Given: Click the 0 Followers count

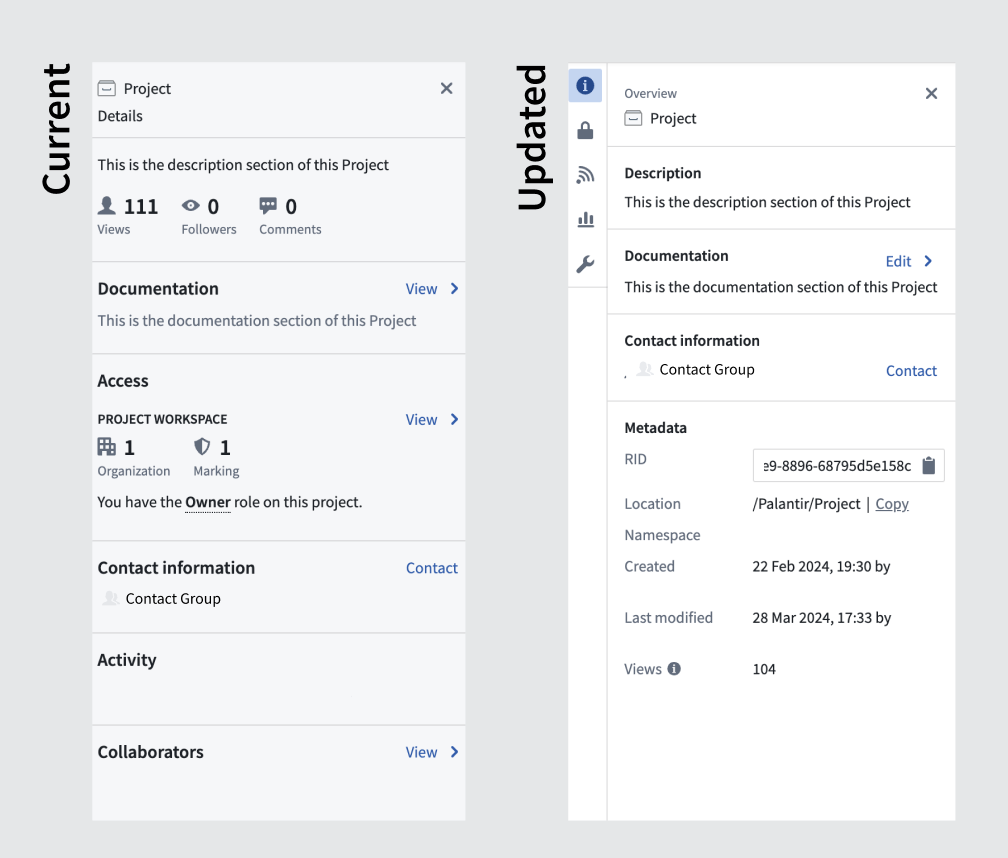Looking at the screenshot, I should [x=213, y=206].
